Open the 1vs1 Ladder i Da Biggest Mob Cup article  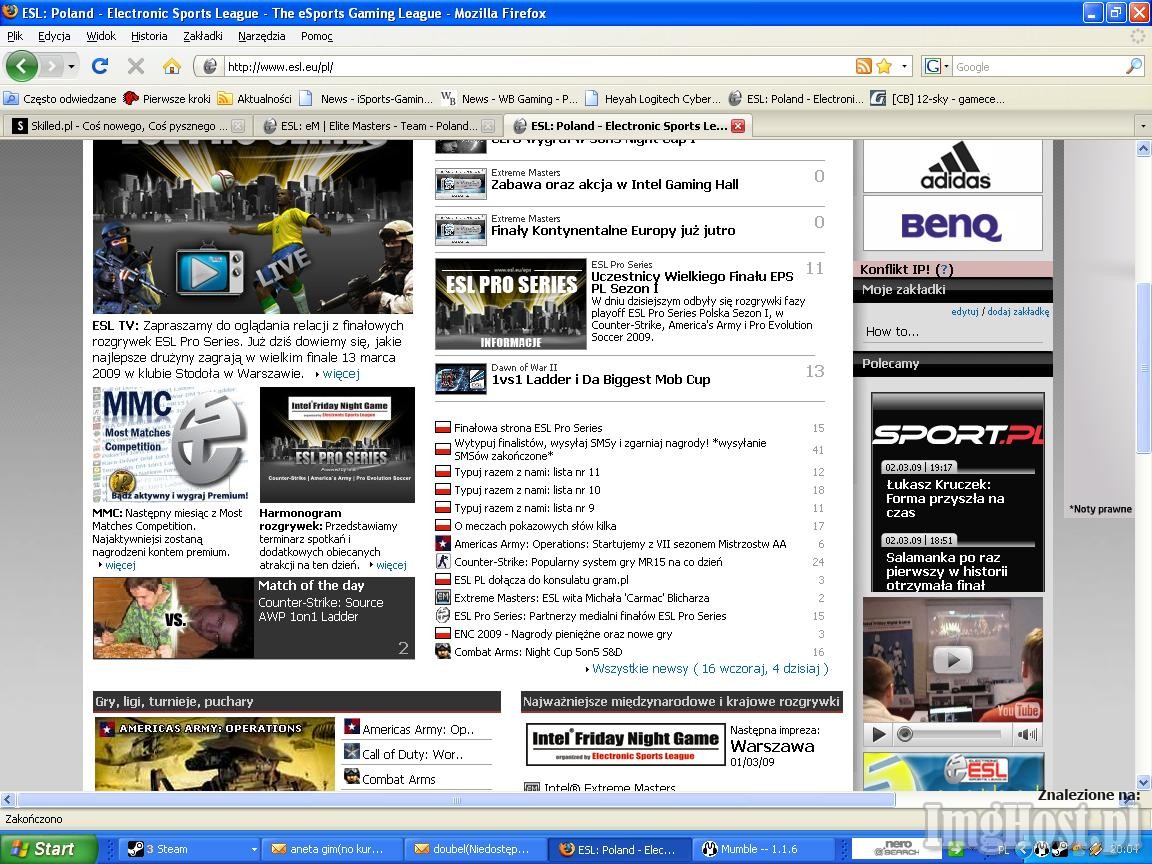600,380
